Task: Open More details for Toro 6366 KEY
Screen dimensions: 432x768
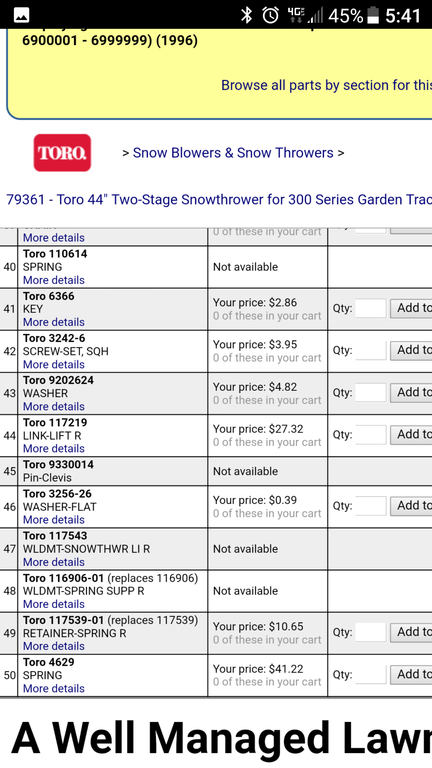Action: [54, 322]
